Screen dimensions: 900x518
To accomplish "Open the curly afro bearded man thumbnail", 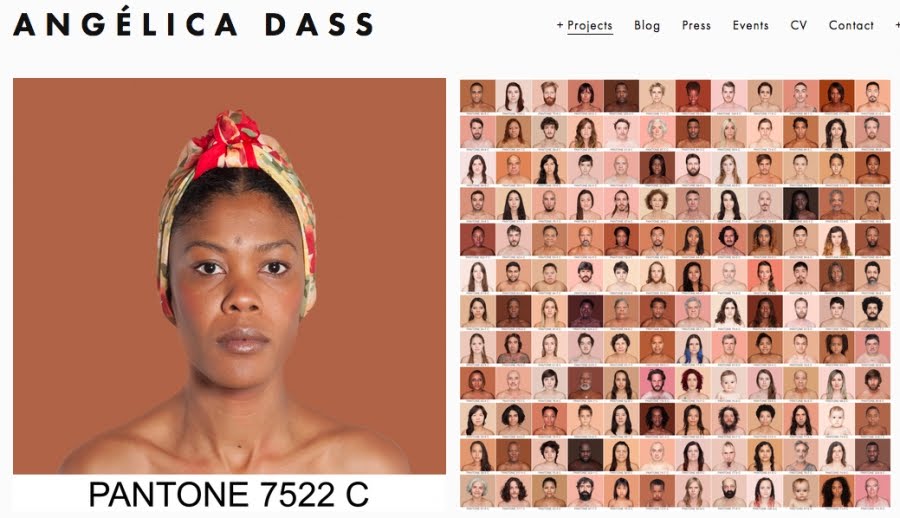I will pos(872,312).
